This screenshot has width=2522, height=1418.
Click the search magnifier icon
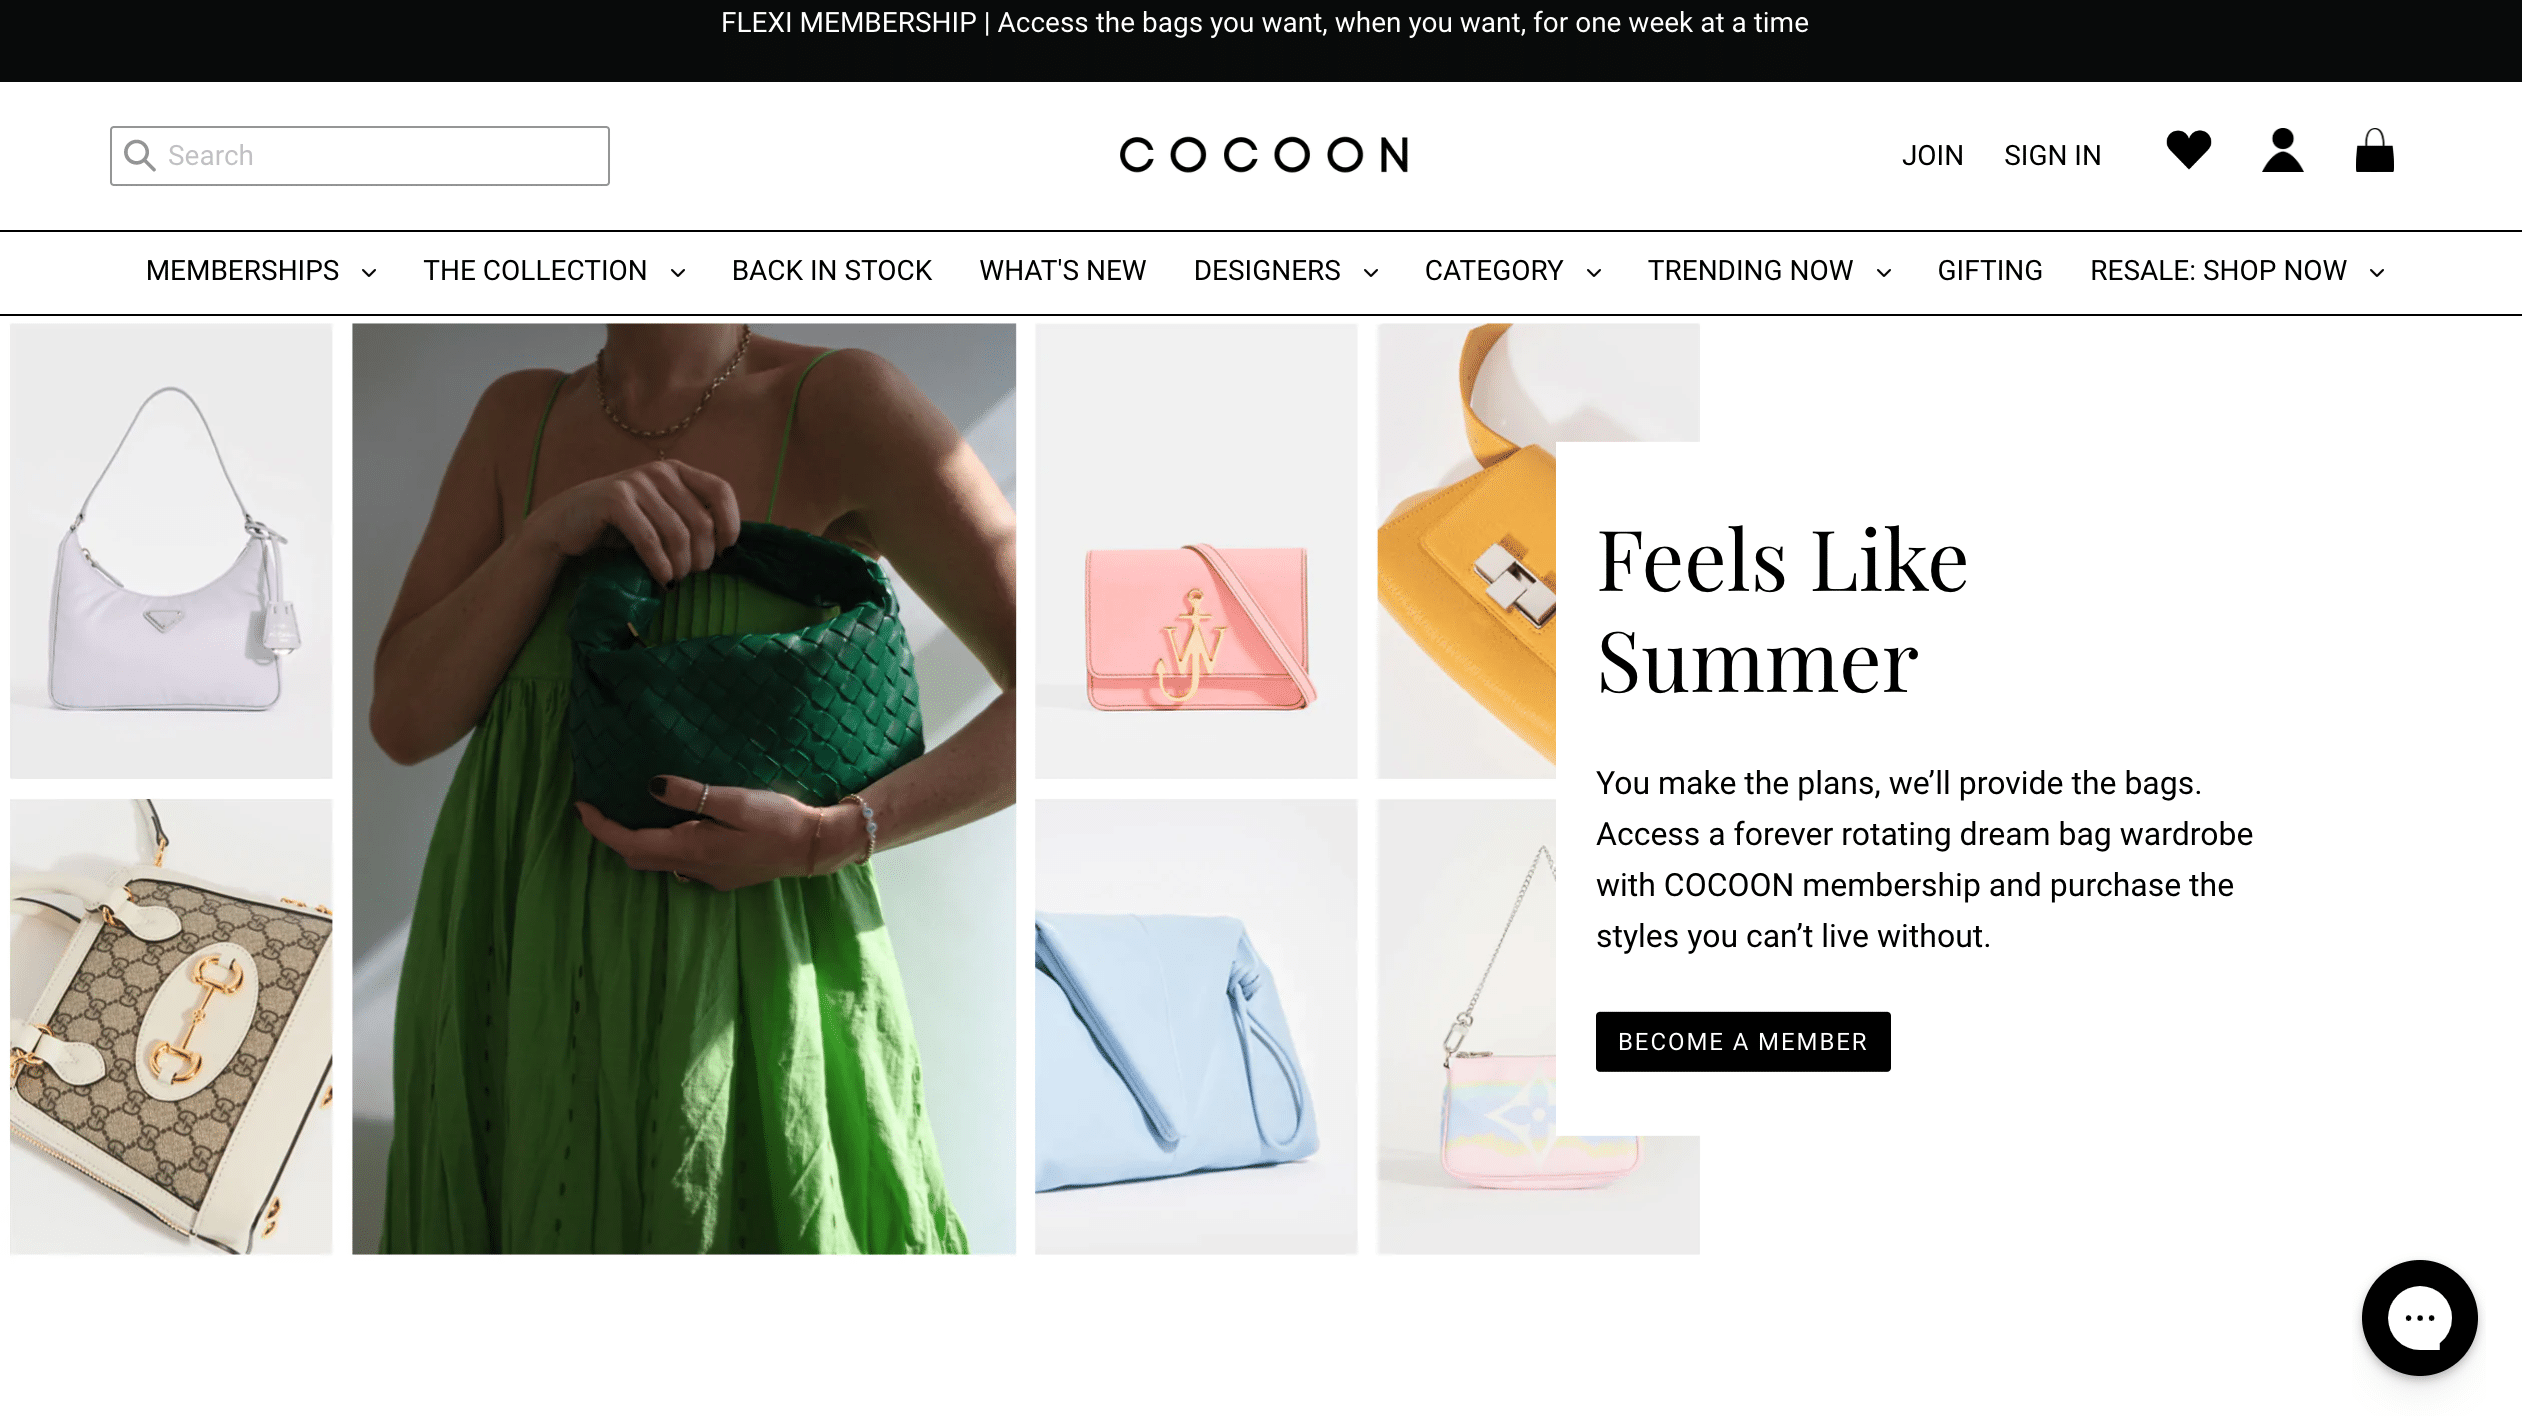pos(139,155)
